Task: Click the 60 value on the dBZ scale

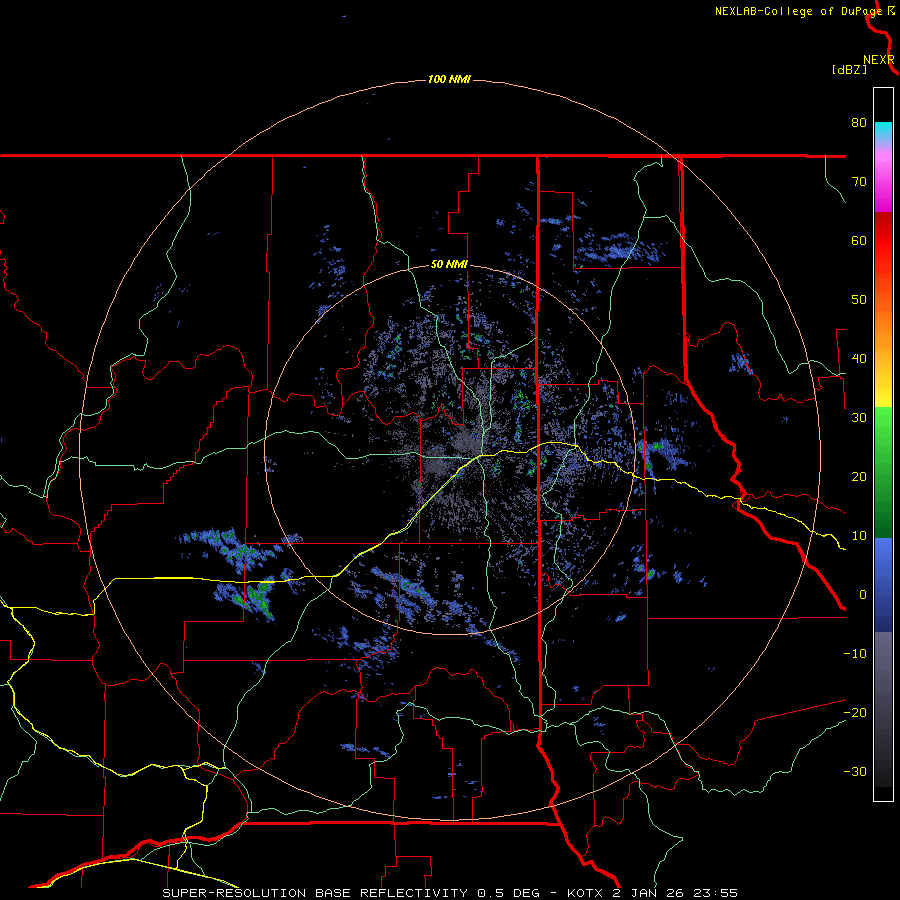Action: [859, 240]
